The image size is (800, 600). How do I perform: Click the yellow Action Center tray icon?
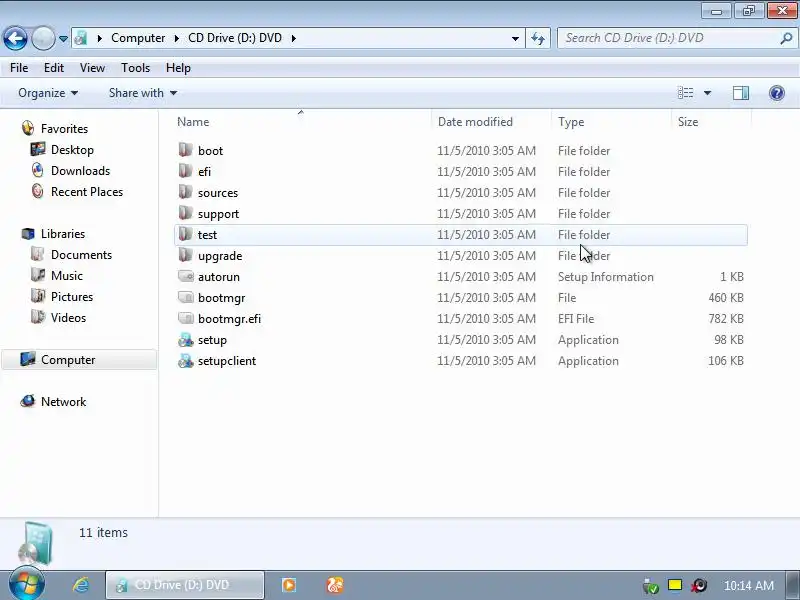tap(675, 585)
